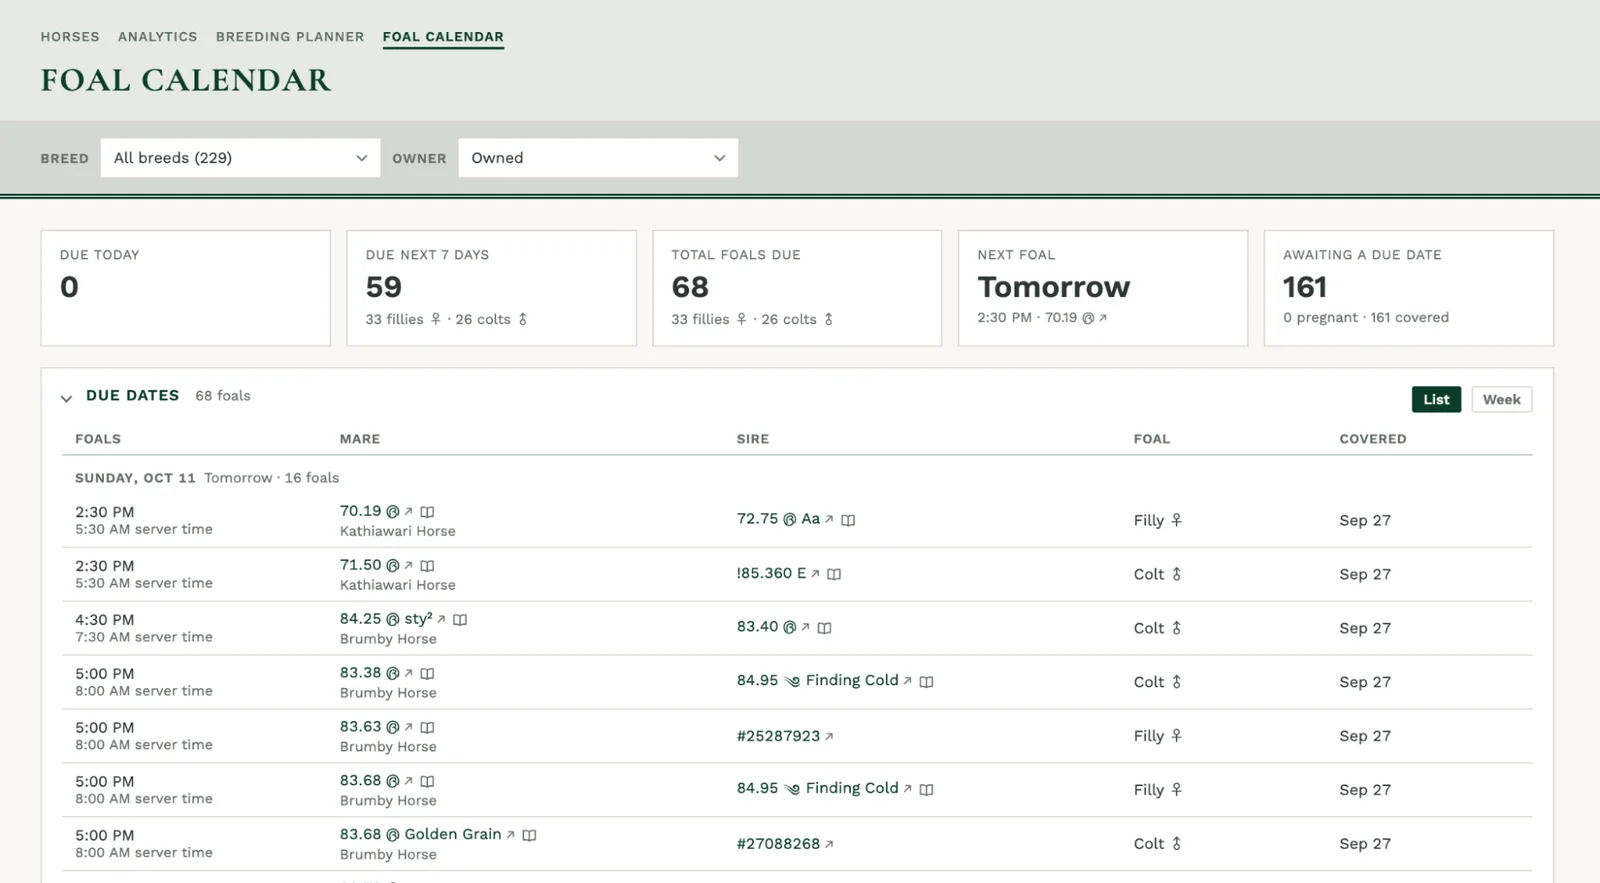The height and width of the screenshot is (883, 1600).
Task: Open mare link 84.25 sty²
Action: (392, 619)
